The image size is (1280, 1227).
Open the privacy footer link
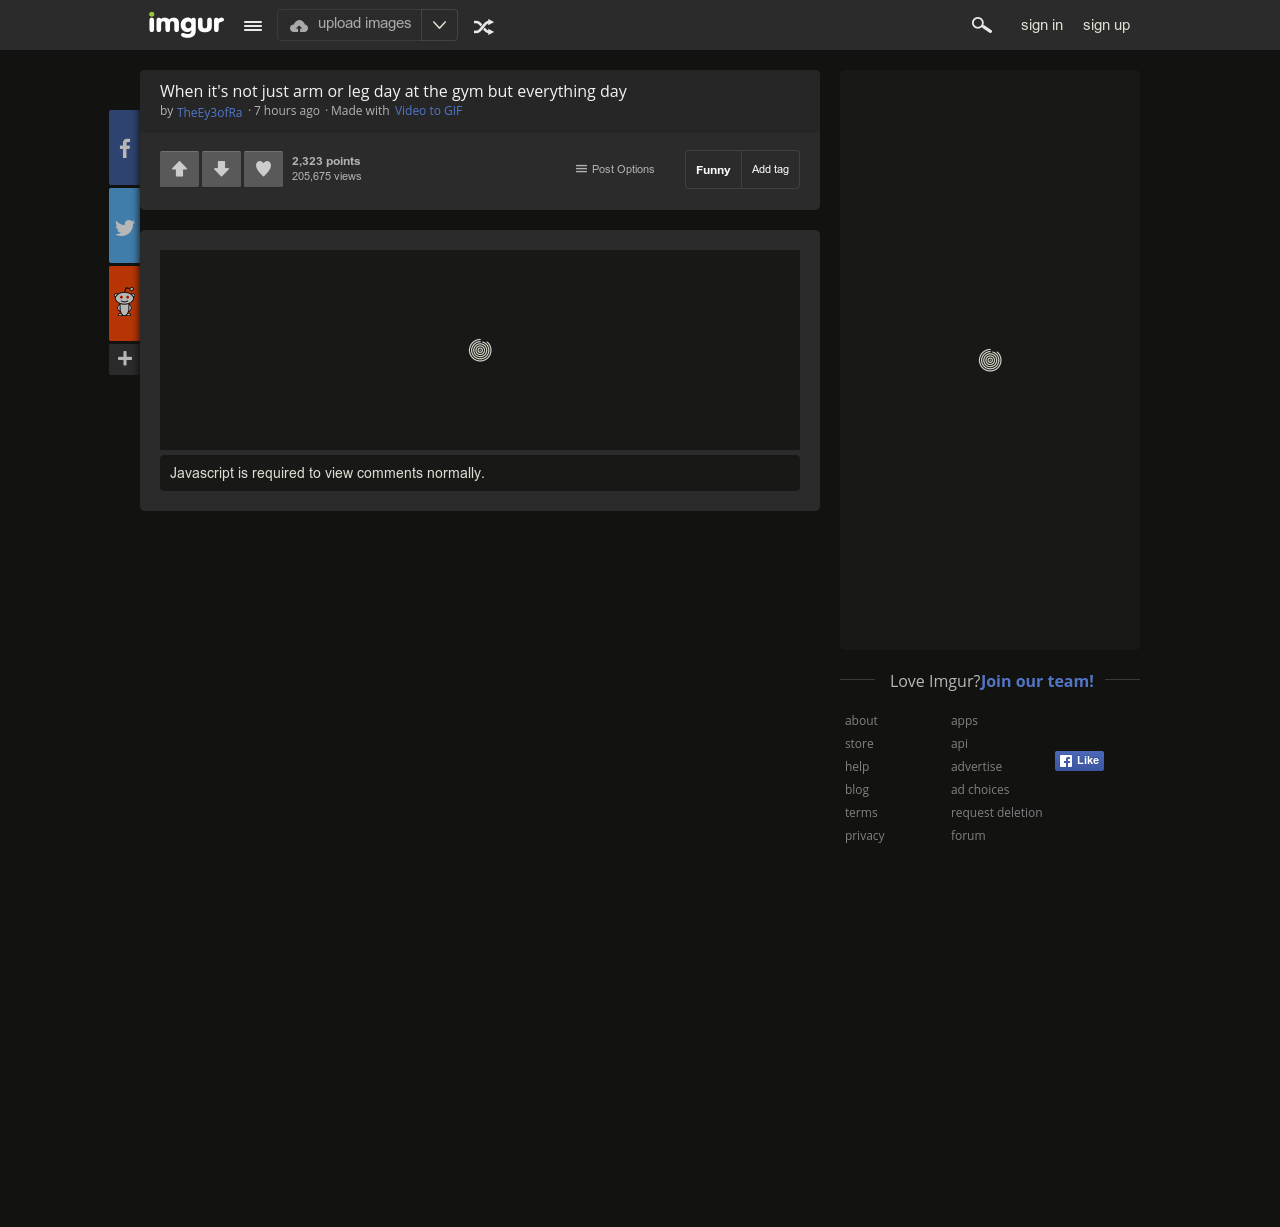pyautogui.click(x=865, y=836)
